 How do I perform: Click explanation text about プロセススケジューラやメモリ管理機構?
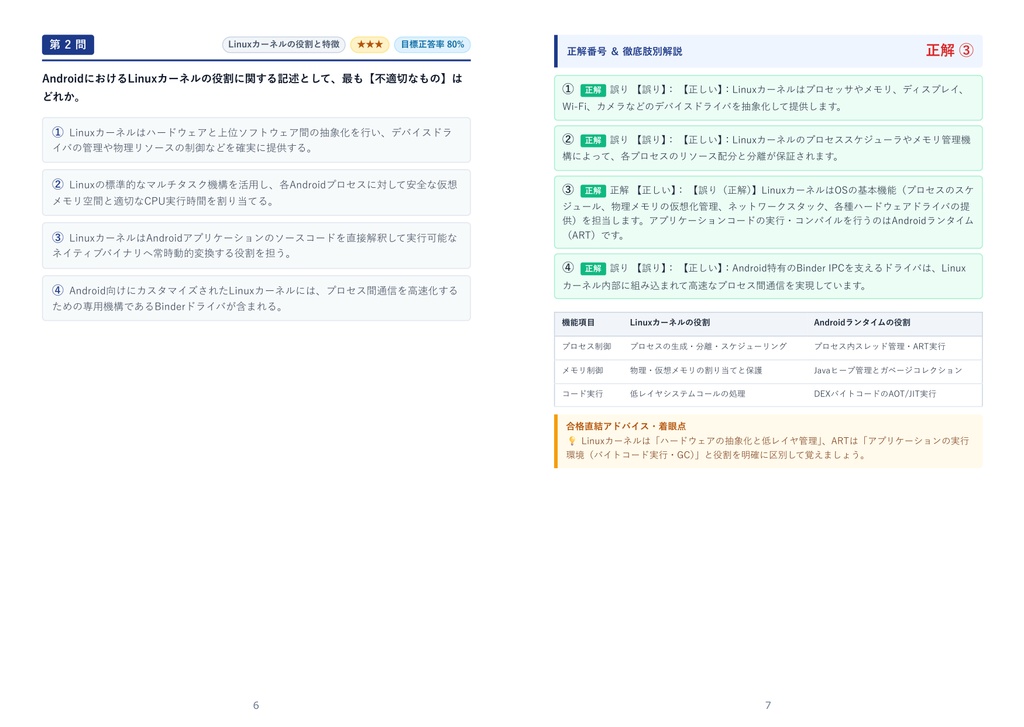[x=768, y=148]
